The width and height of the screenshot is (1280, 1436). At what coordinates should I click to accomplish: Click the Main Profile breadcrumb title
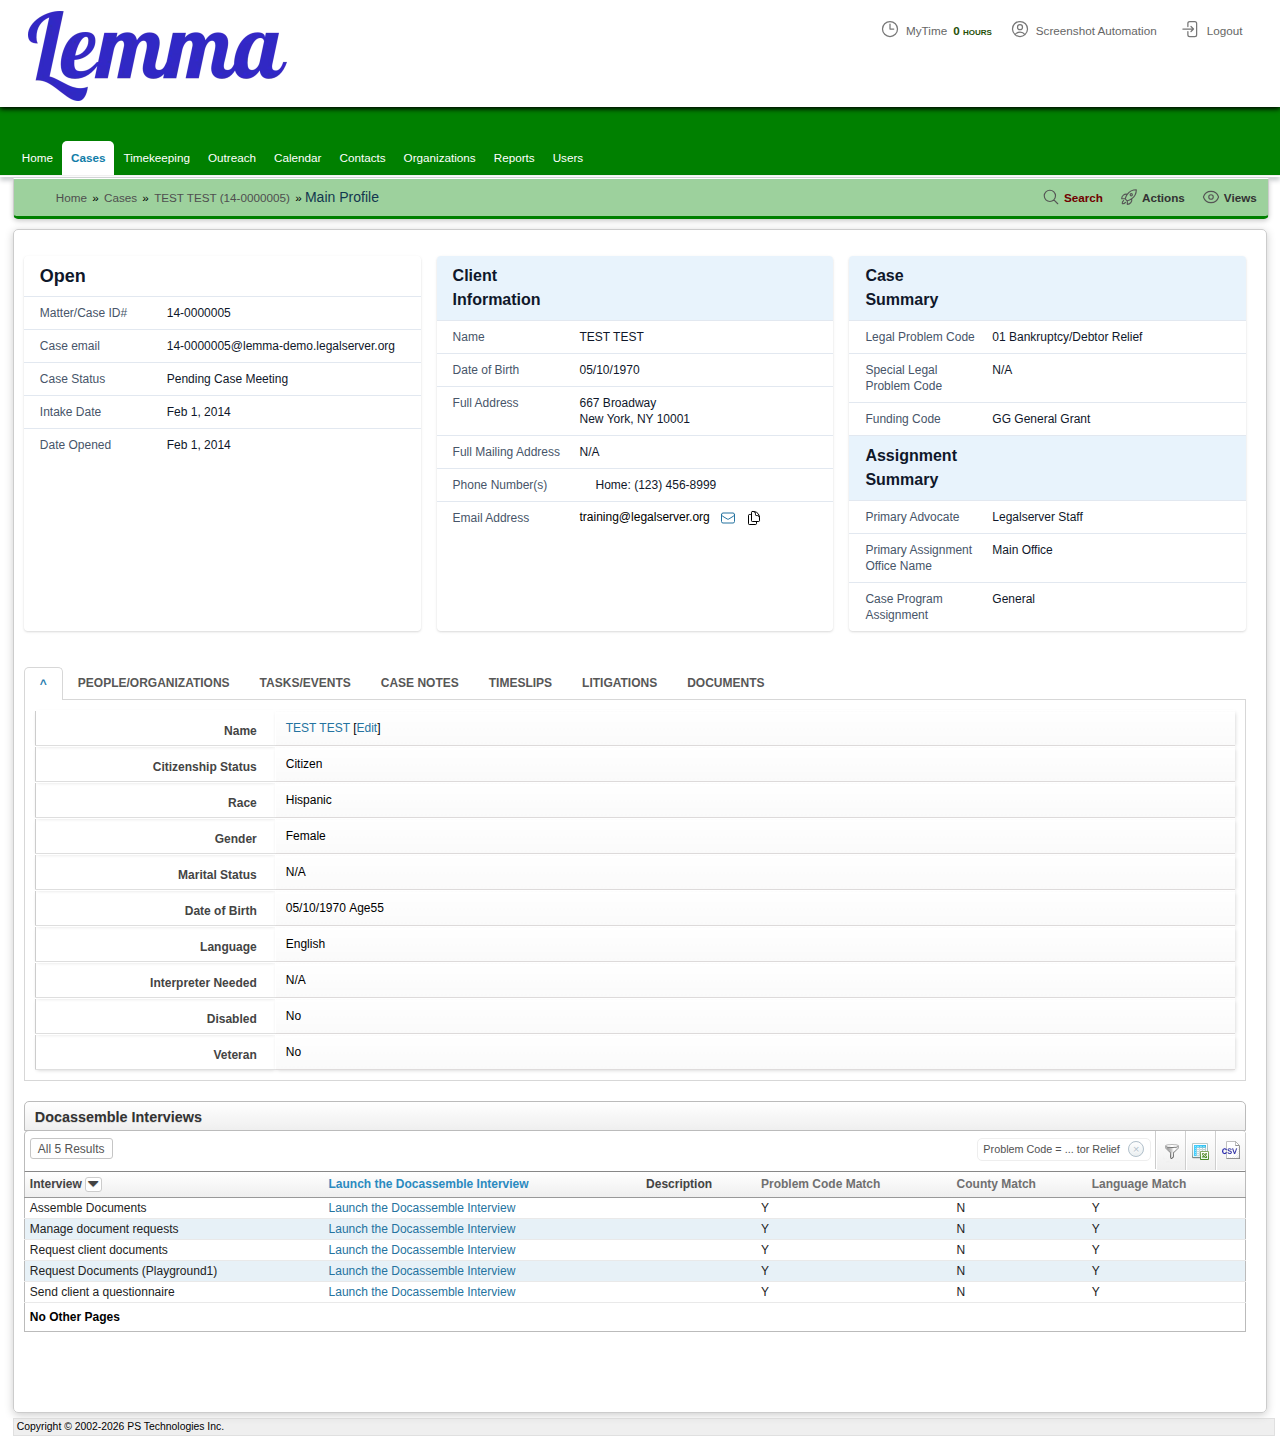pos(342,197)
